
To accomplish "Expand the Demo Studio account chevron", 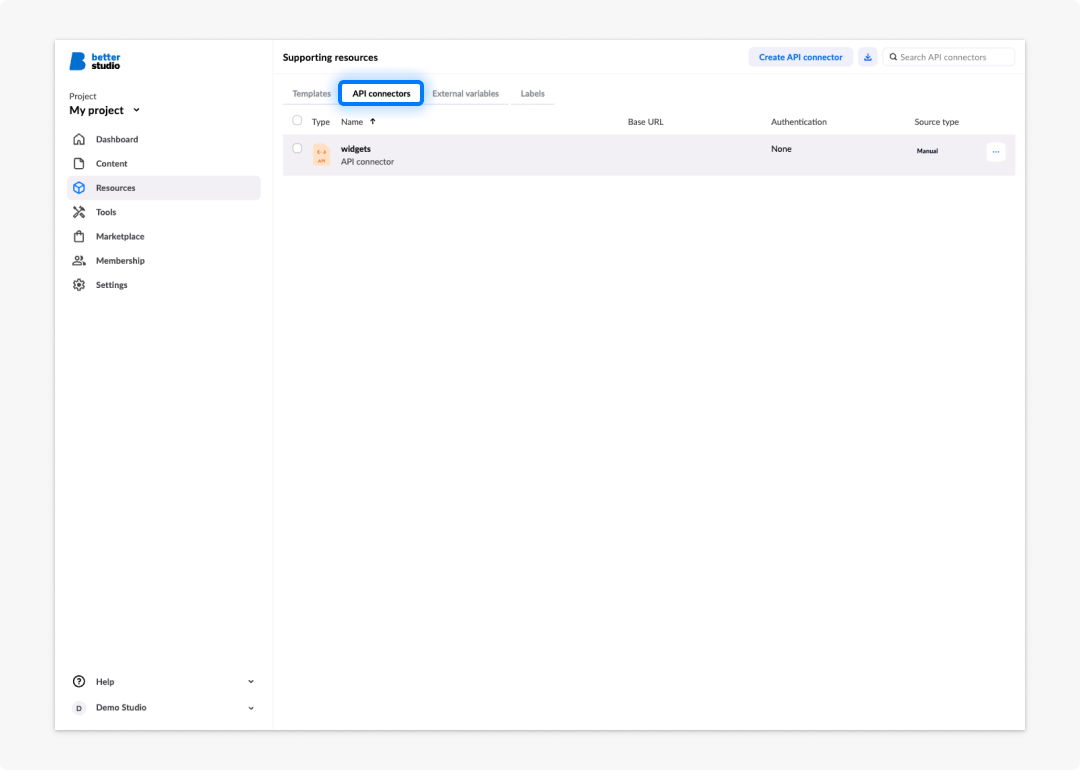I will [251, 708].
